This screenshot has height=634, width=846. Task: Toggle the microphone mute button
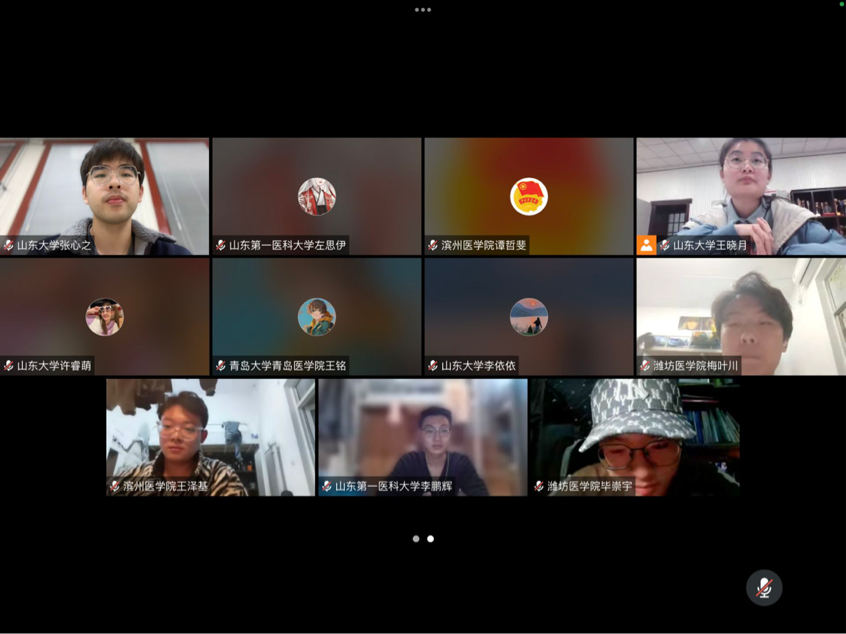764,588
